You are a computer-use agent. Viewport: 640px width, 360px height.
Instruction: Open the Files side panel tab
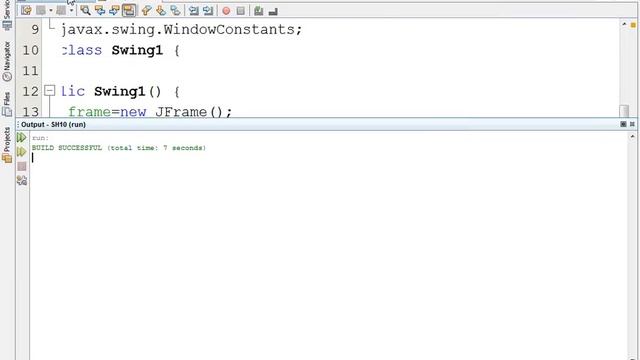7,105
